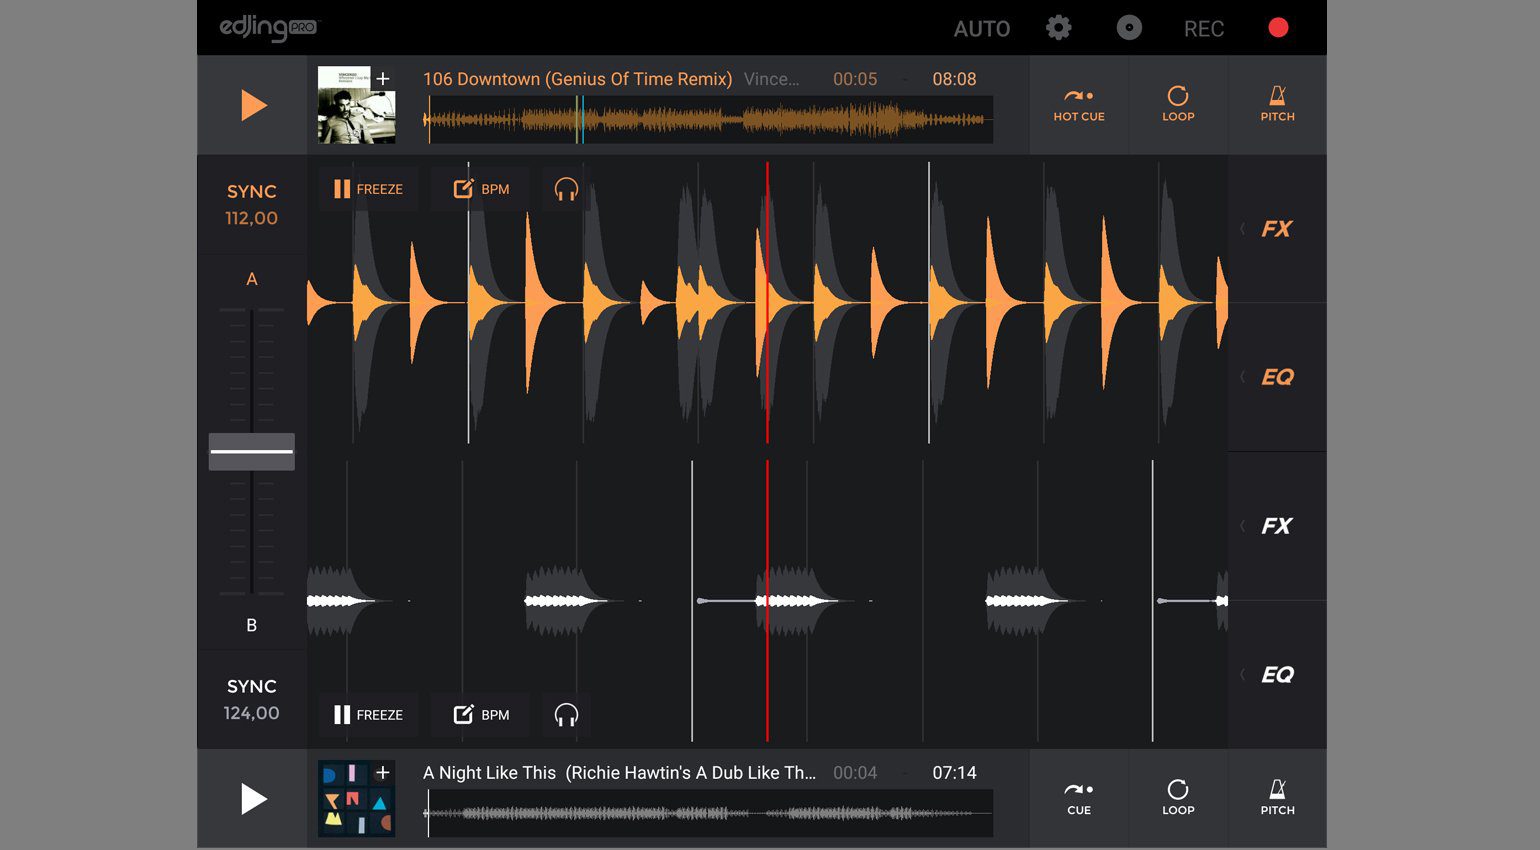
Task: Click artist name Vince... on deck A
Action: tap(771, 79)
